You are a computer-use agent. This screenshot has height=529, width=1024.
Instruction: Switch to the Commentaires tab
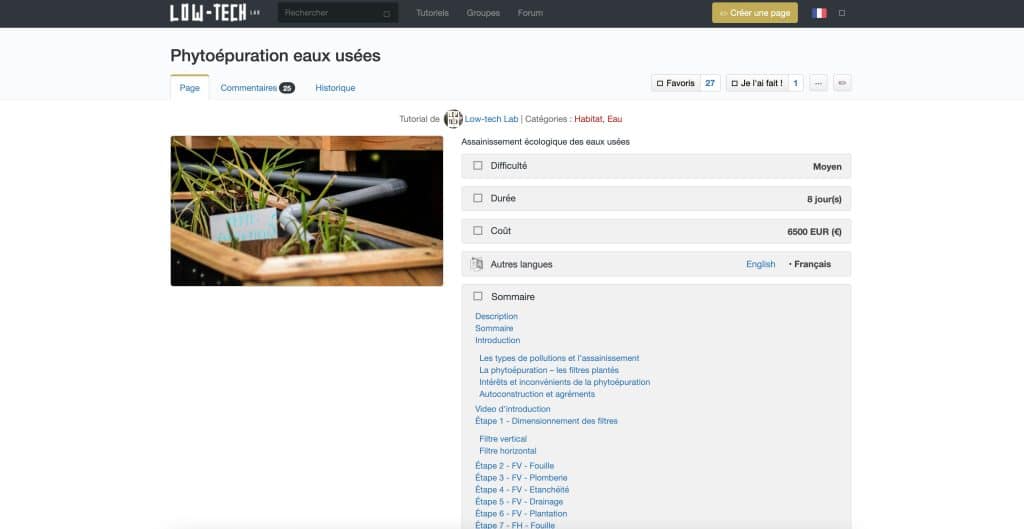[257, 88]
